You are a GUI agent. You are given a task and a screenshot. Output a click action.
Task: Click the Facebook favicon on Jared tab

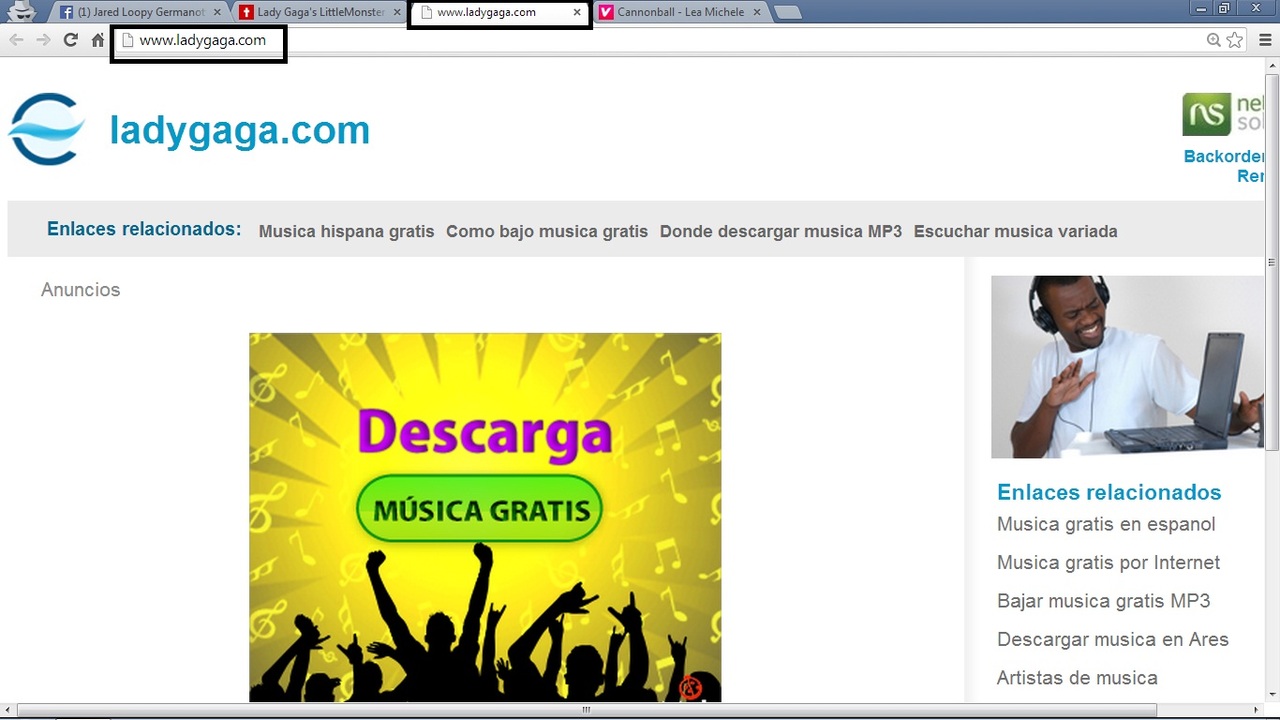pos(66,12)
